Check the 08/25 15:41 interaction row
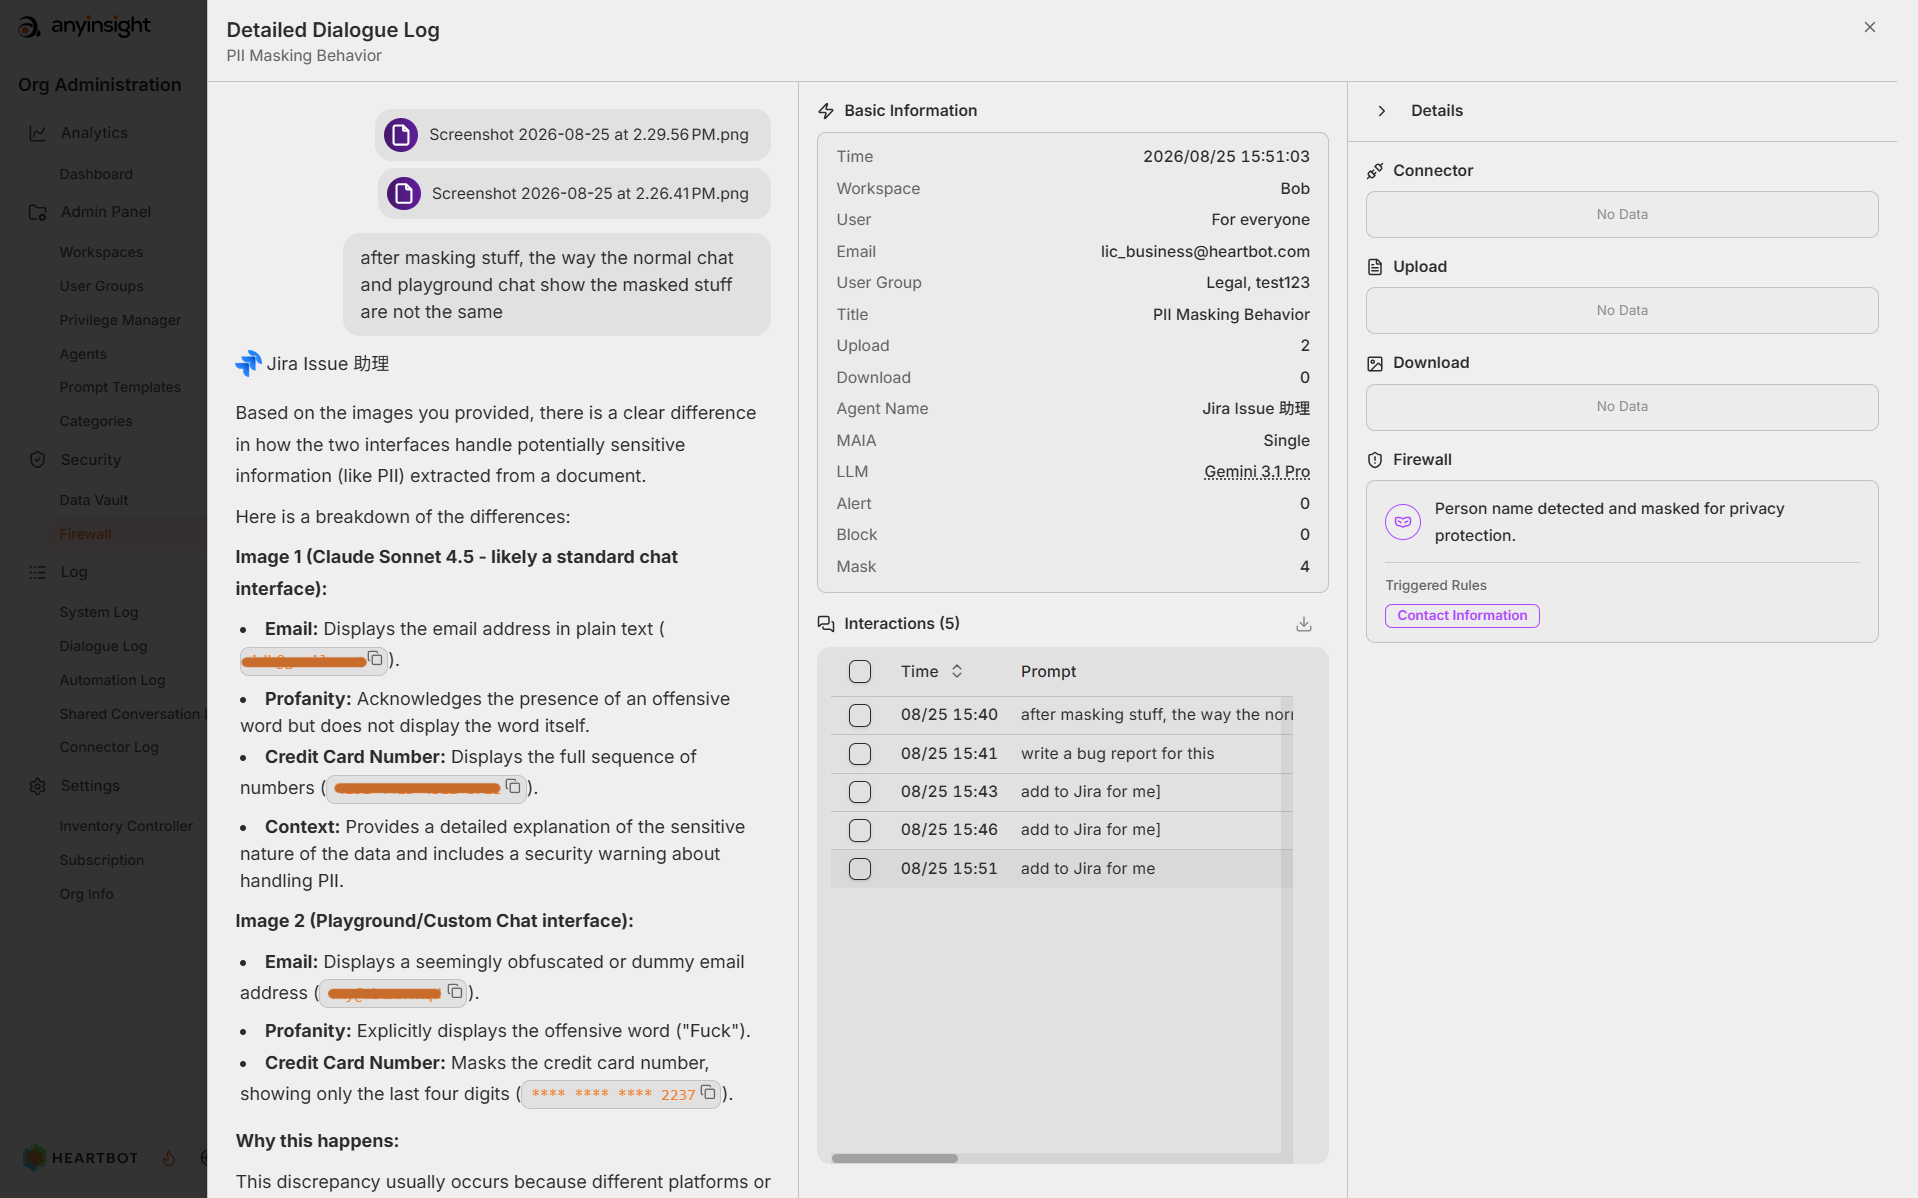 click(860, 754)
